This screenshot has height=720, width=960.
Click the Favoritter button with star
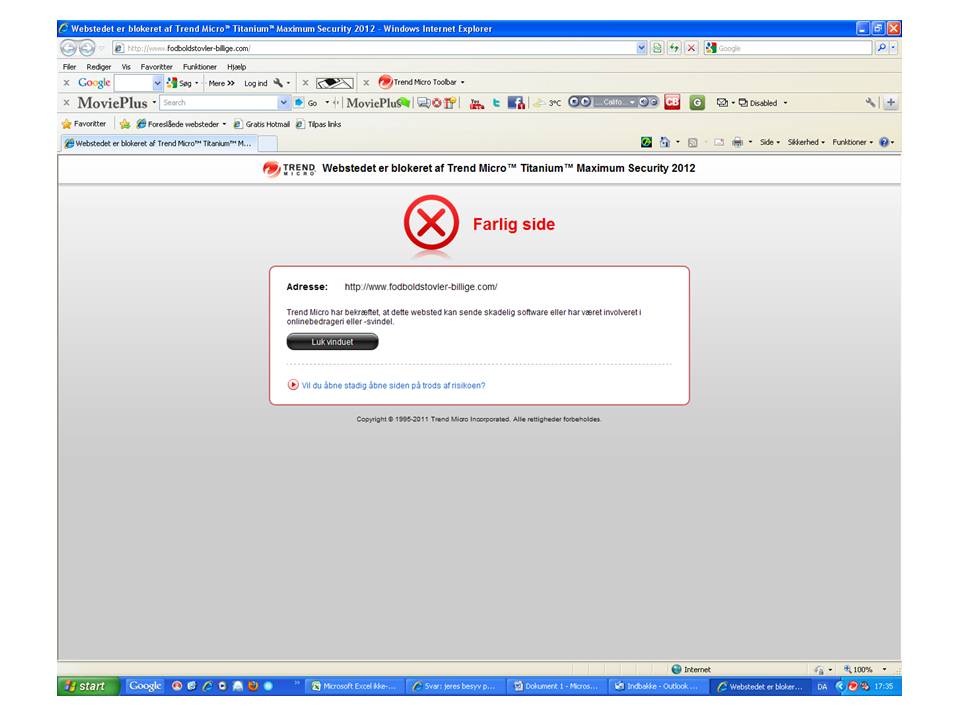tap(84, 124)
